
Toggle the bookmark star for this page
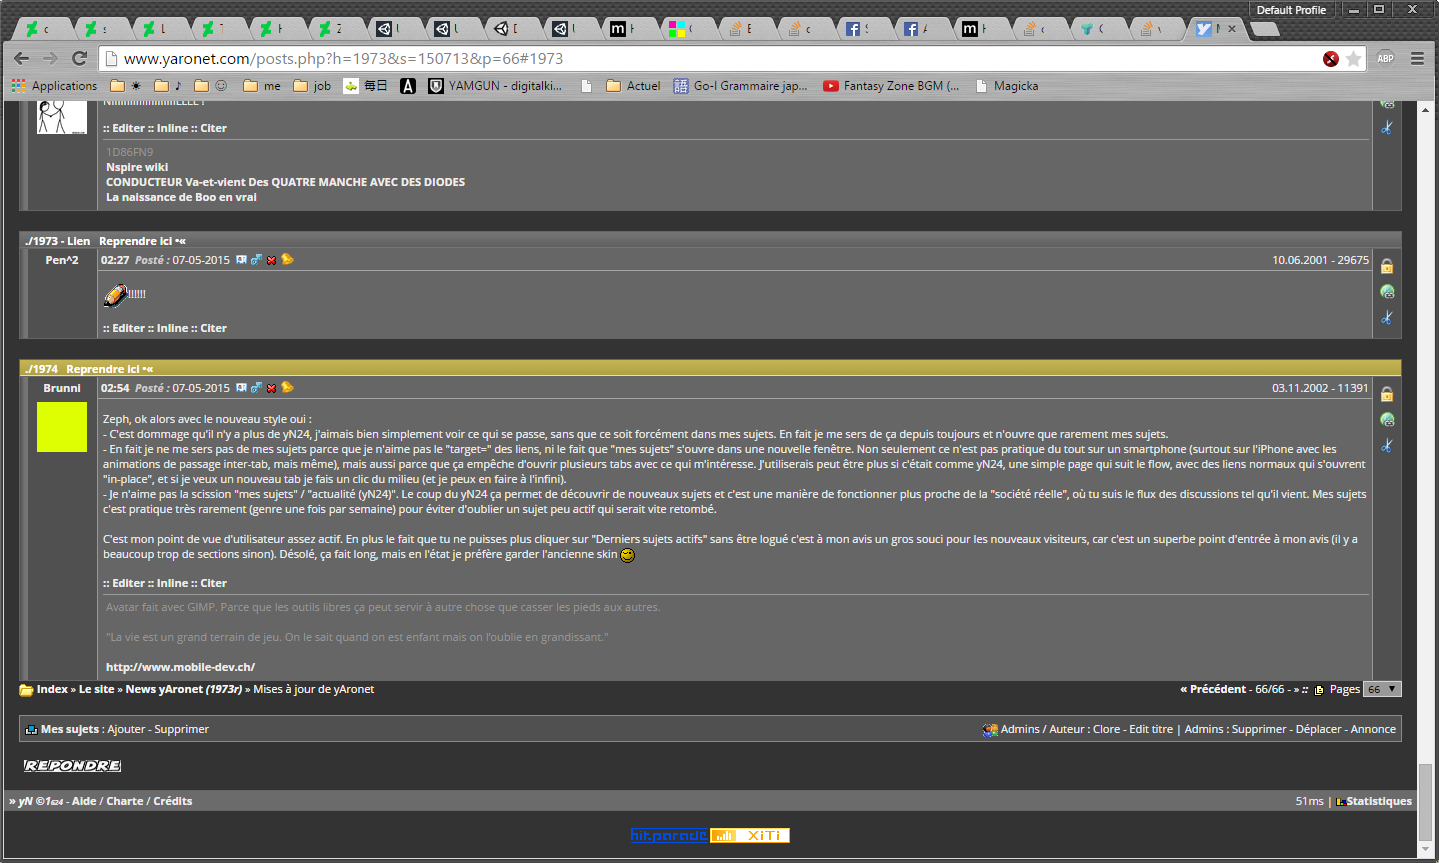coord(1354,59)
